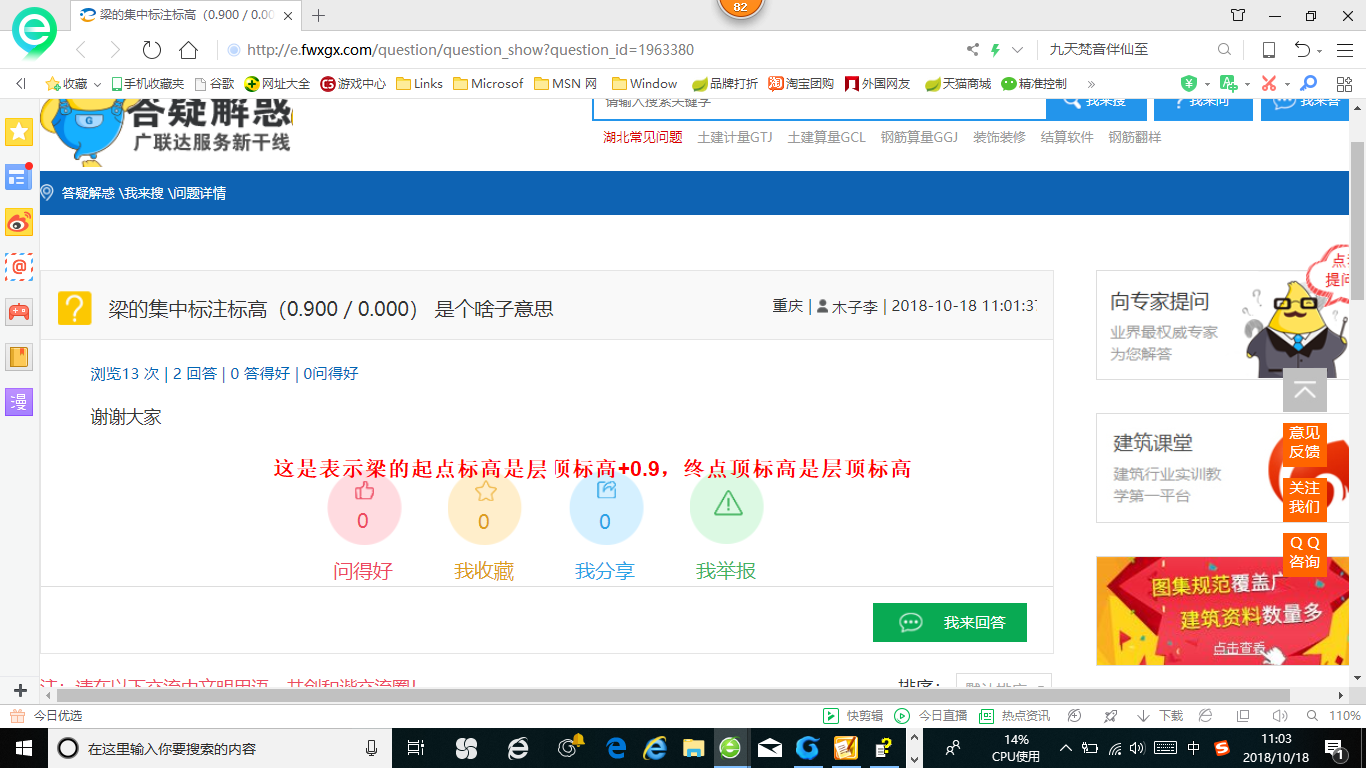Show hidden tray icons with the chevron

[x=1066, y=748]
